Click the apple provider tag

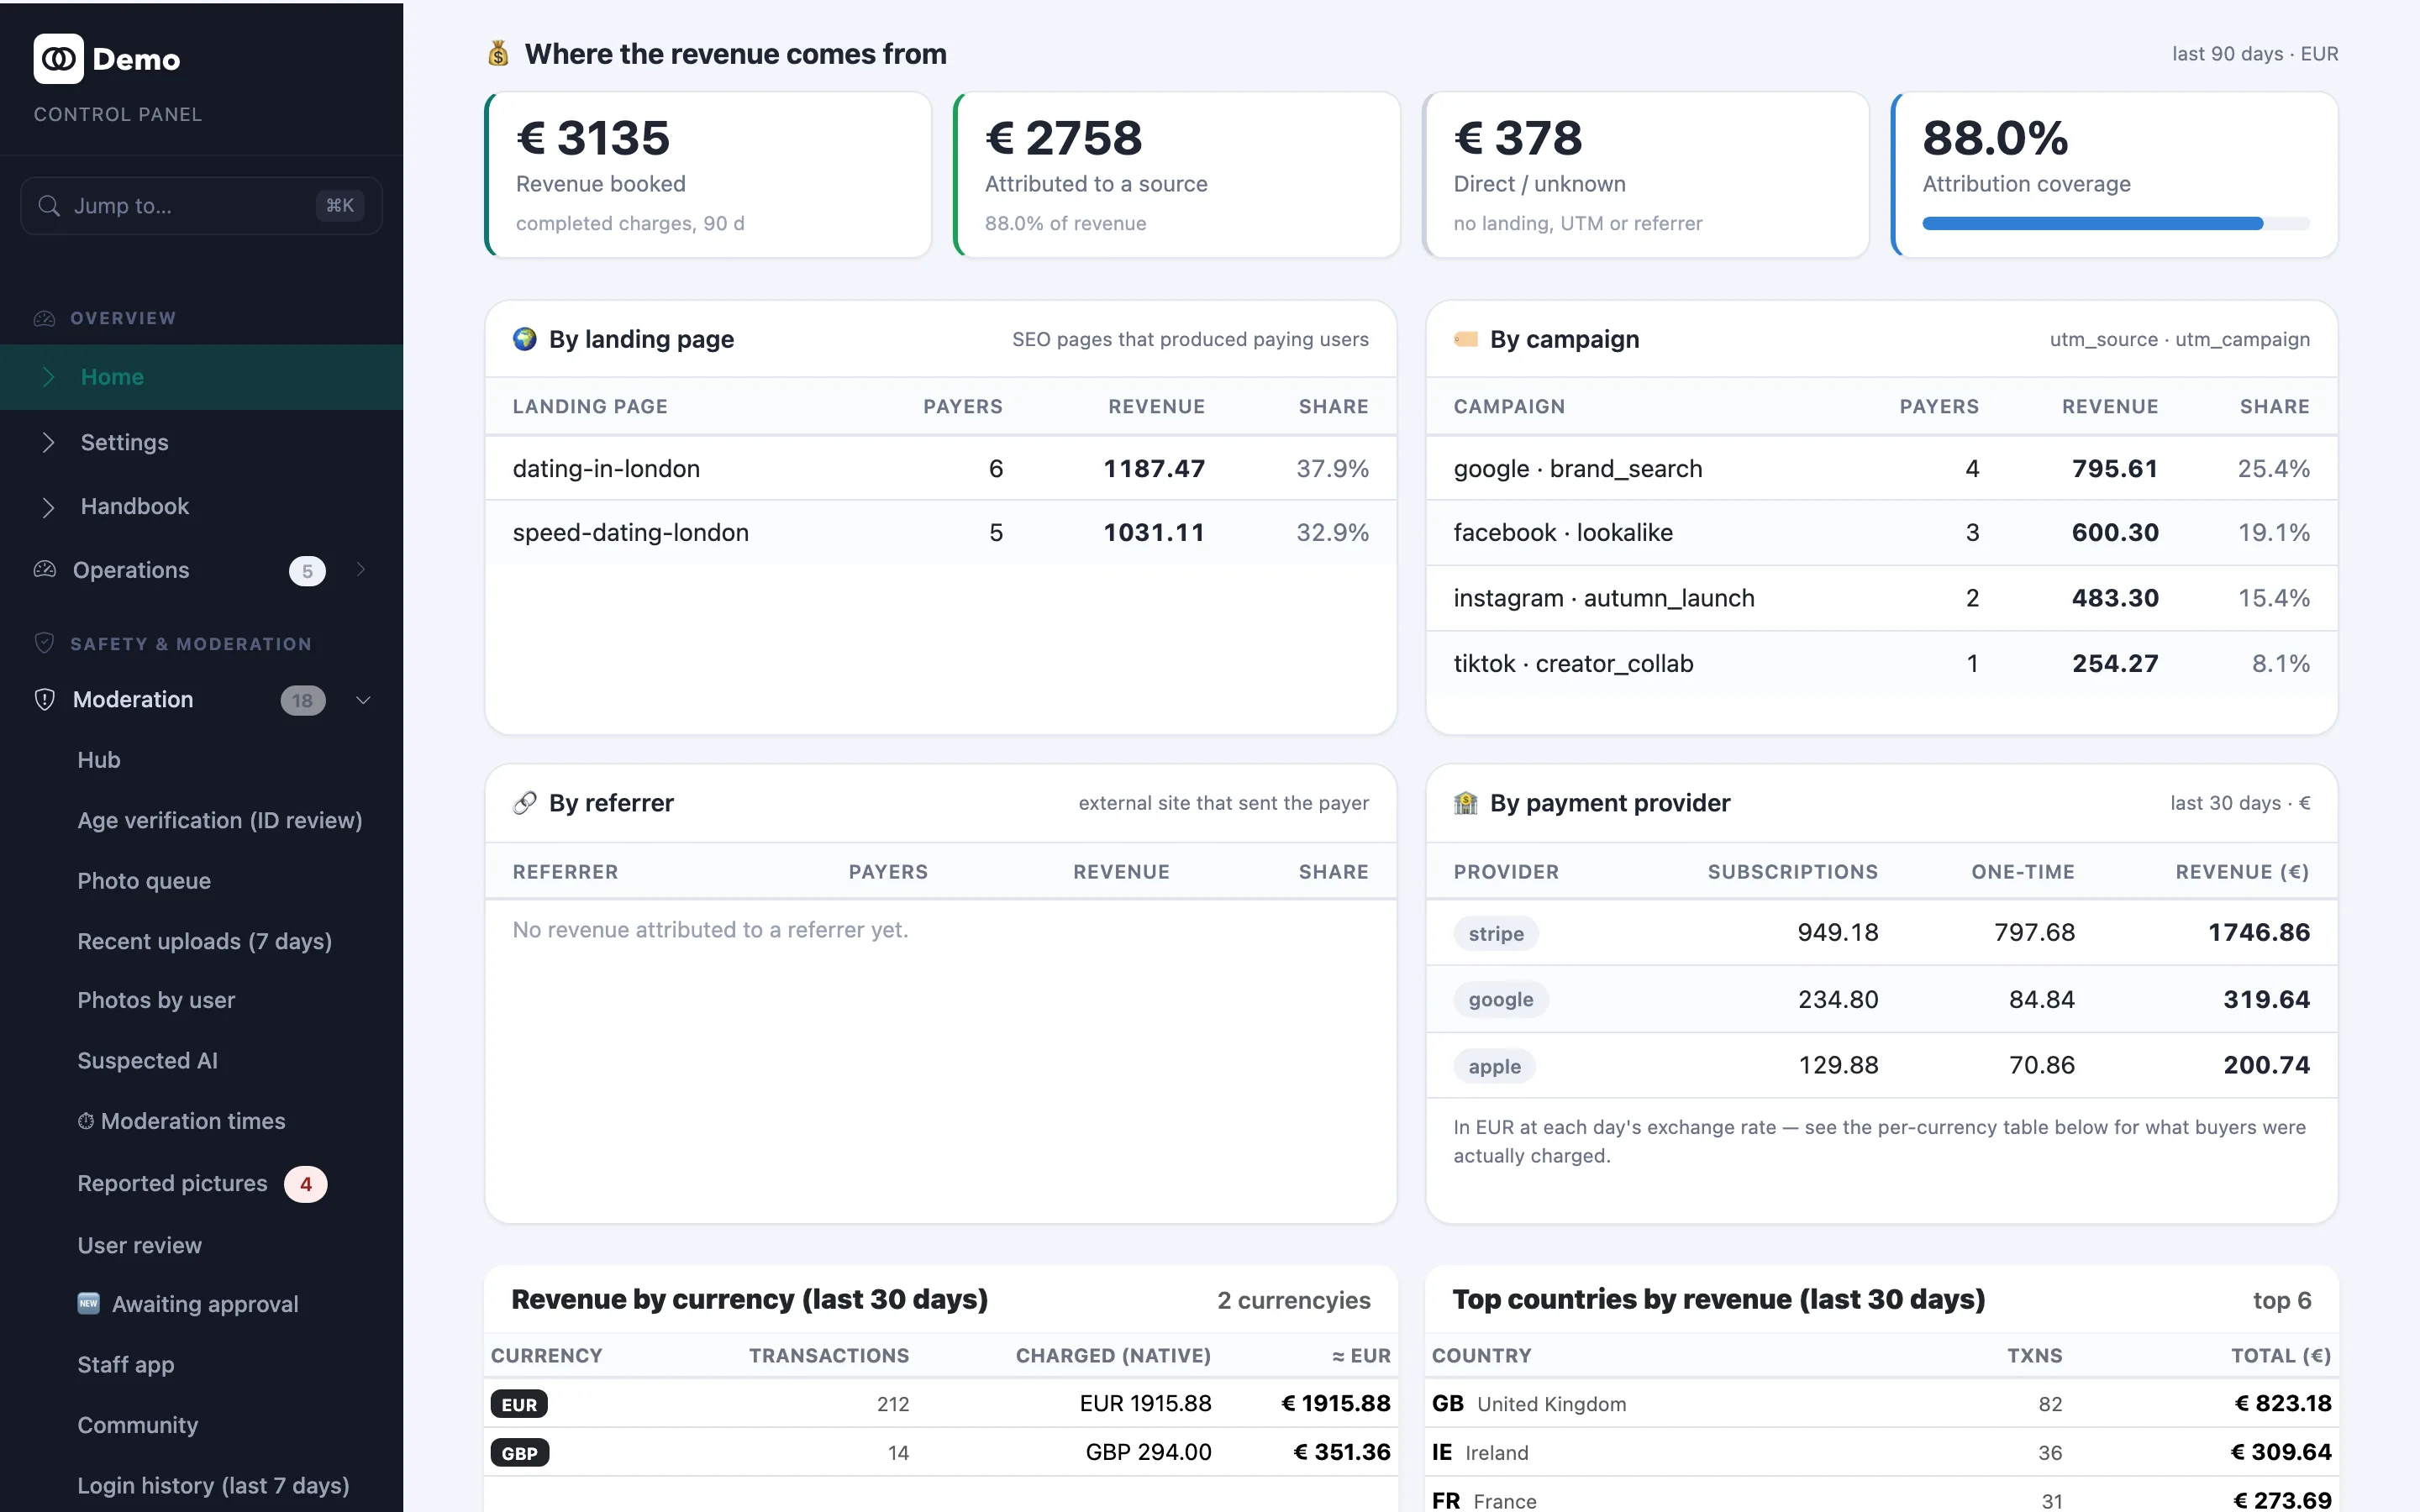tap(1494, 1066)
